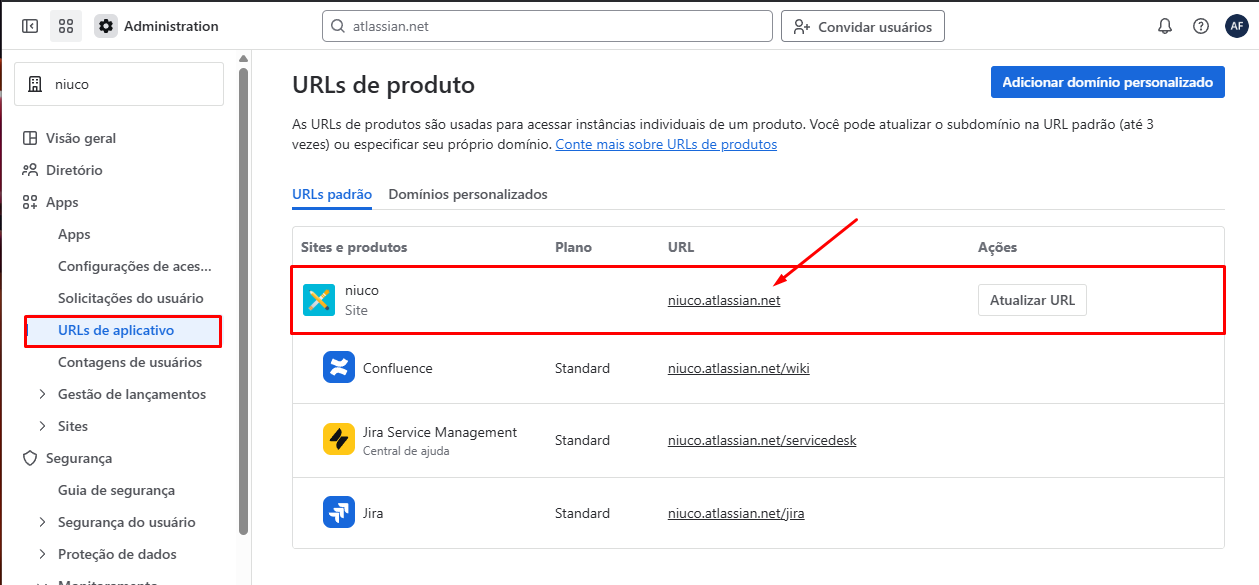Click the Ações column header

[997, 247]
